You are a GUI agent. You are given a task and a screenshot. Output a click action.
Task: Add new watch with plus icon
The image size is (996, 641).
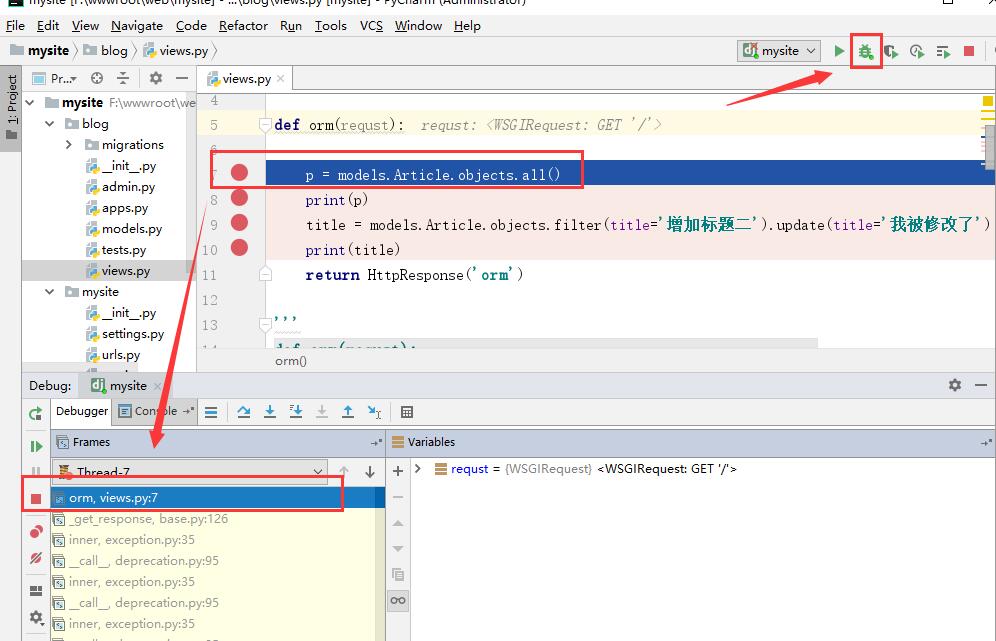click(x=398, y=471)
